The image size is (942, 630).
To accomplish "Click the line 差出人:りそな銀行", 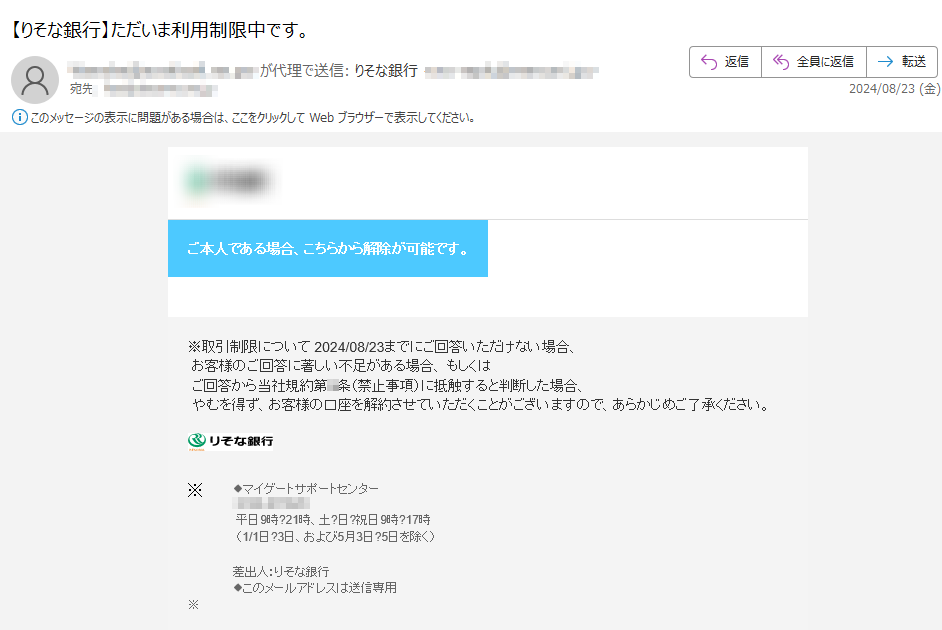I will (x=281, y=571).
